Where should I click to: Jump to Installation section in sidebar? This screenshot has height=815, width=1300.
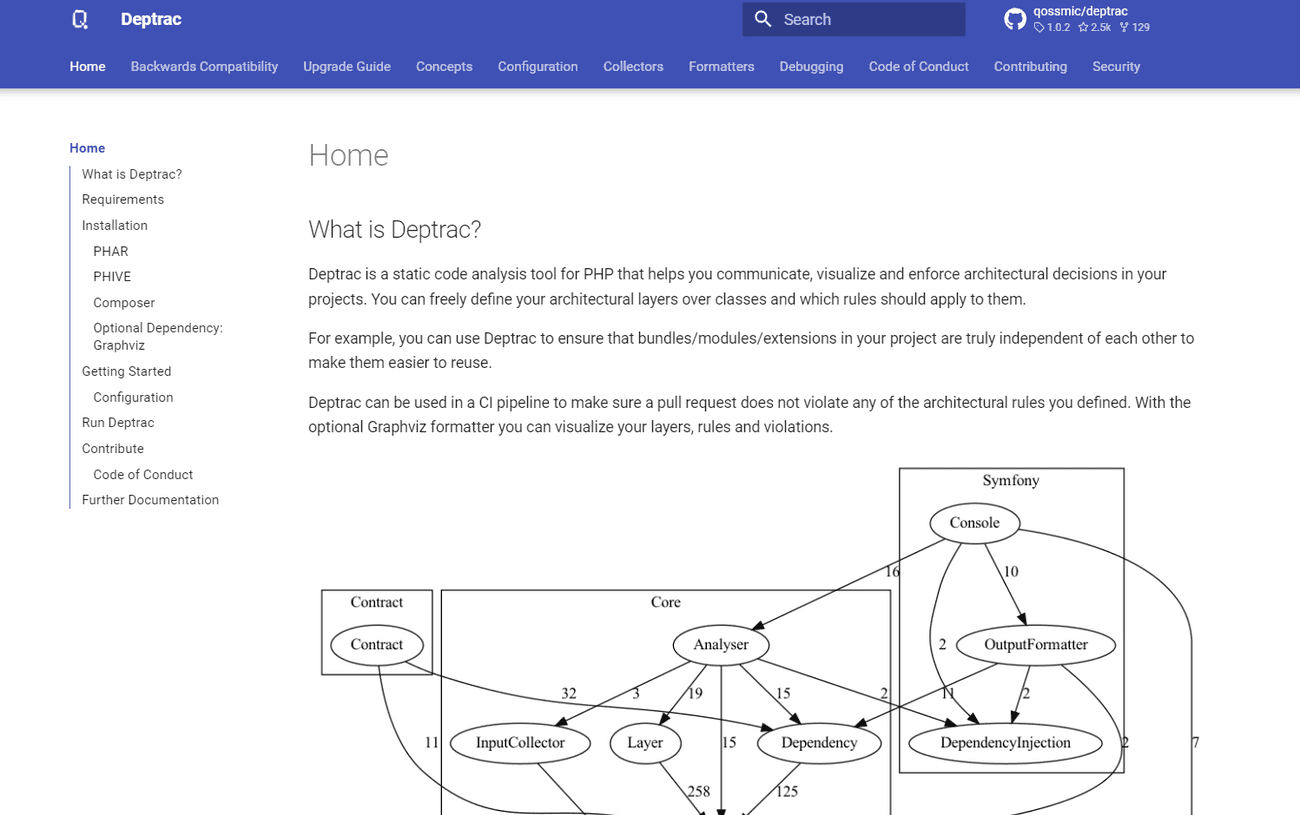(x=115, y=225)
